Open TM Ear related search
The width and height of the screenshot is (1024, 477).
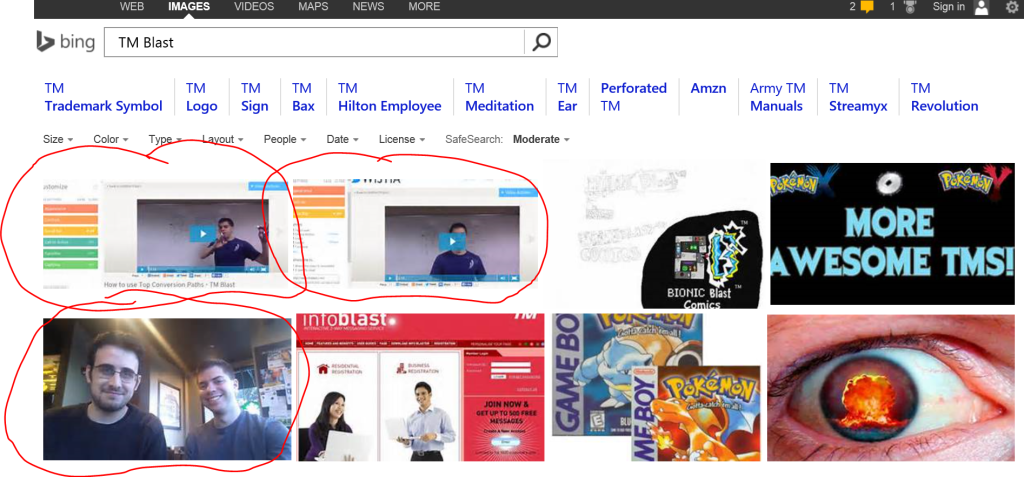568,97
